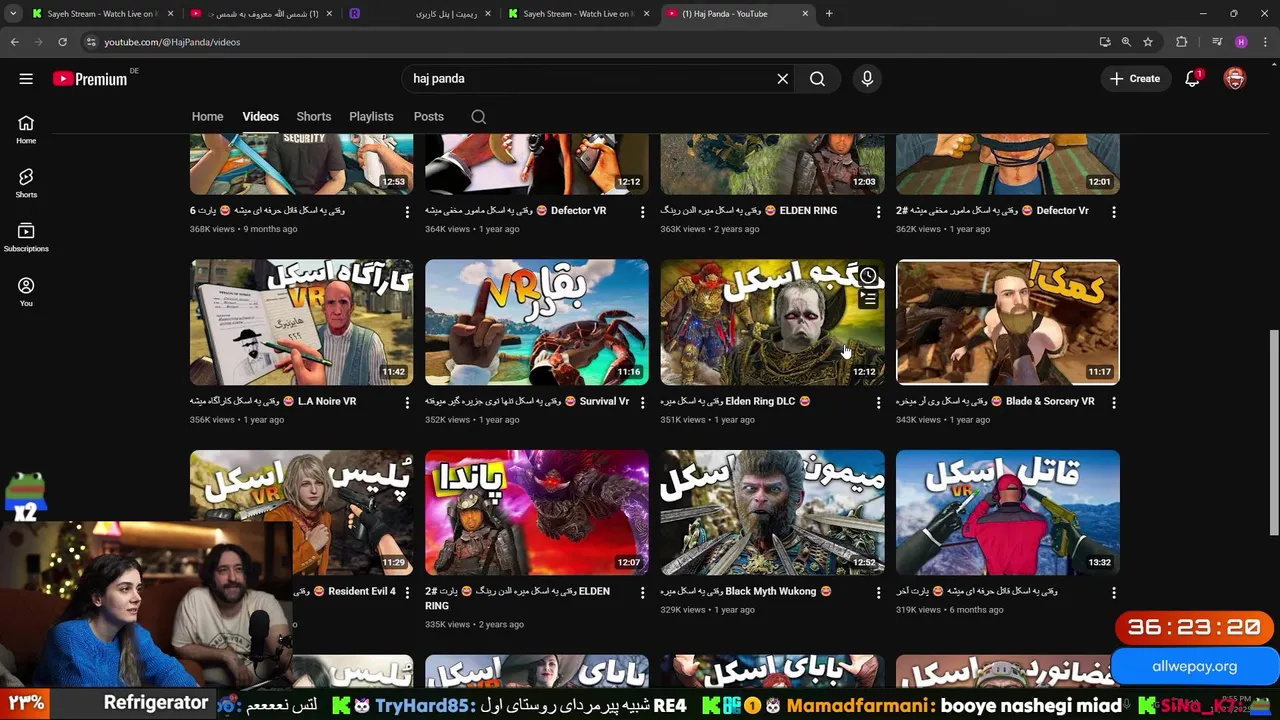
Task: Clear the 'haj panda' search text
Action: [x=783, y=79]
